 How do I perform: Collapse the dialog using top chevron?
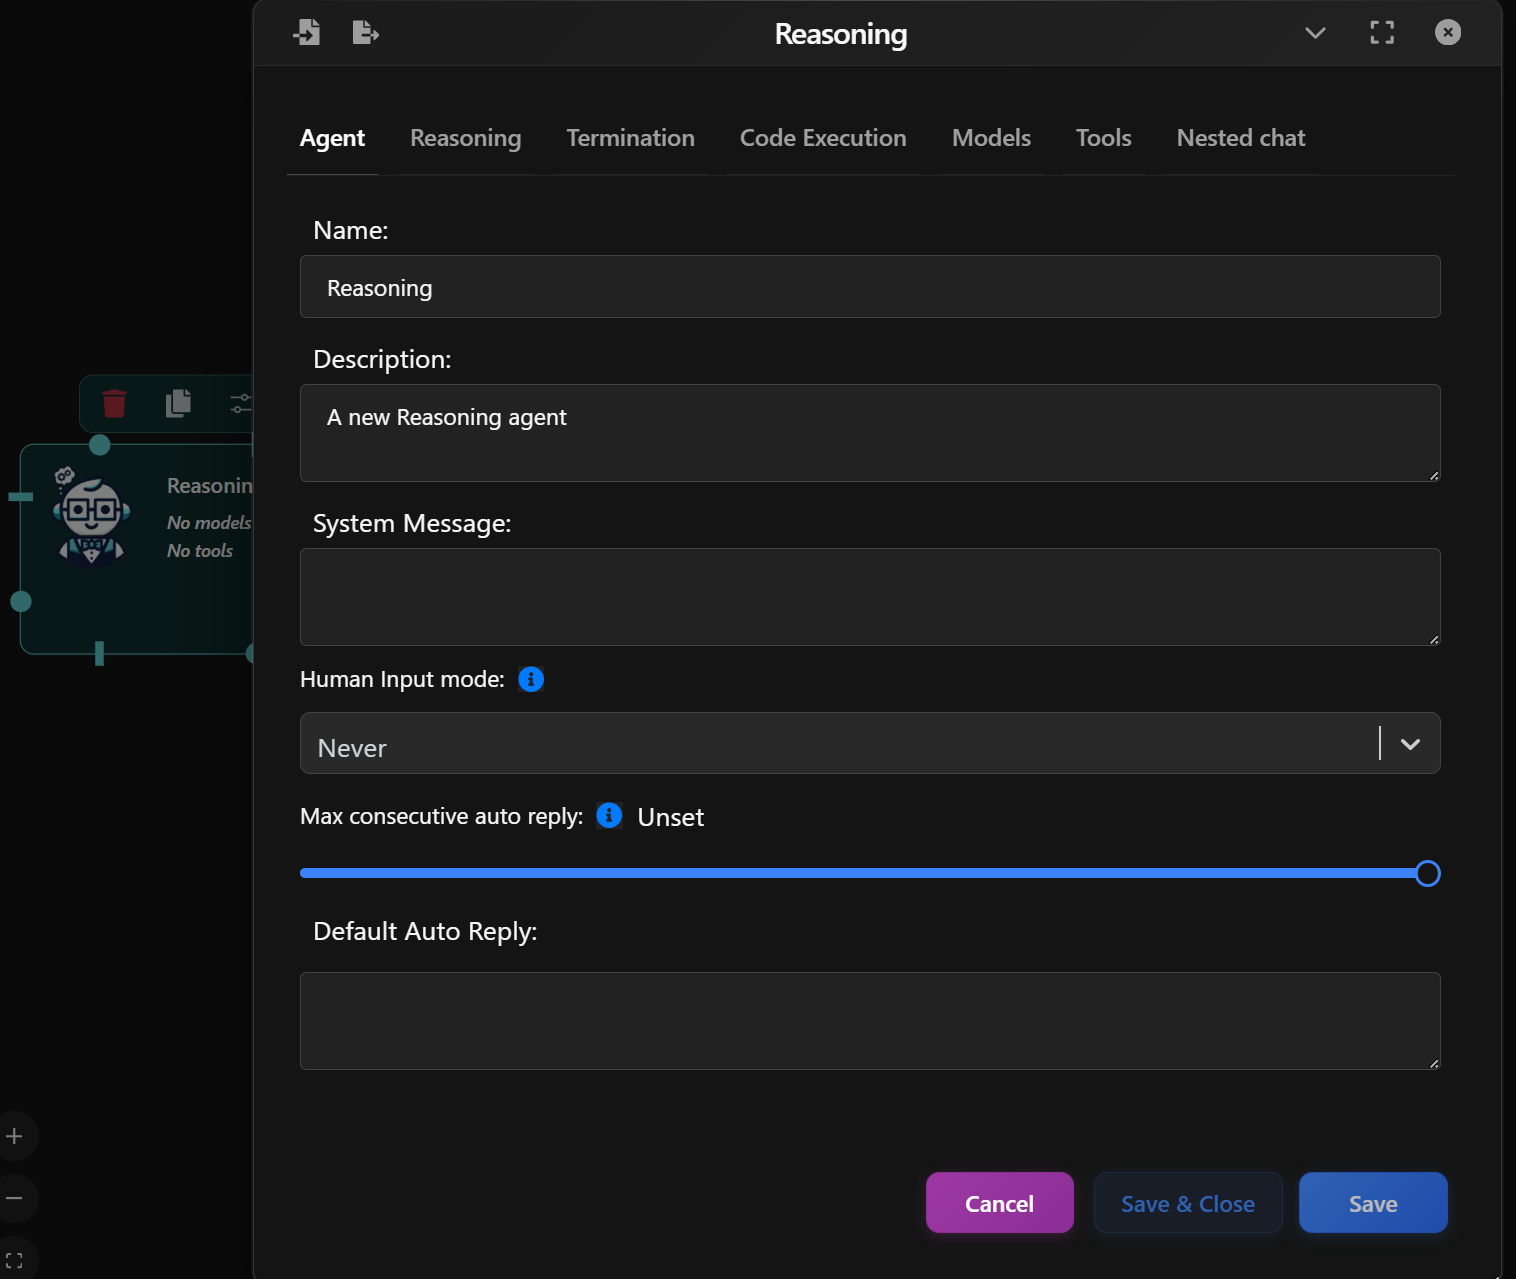coord(1314,33)
